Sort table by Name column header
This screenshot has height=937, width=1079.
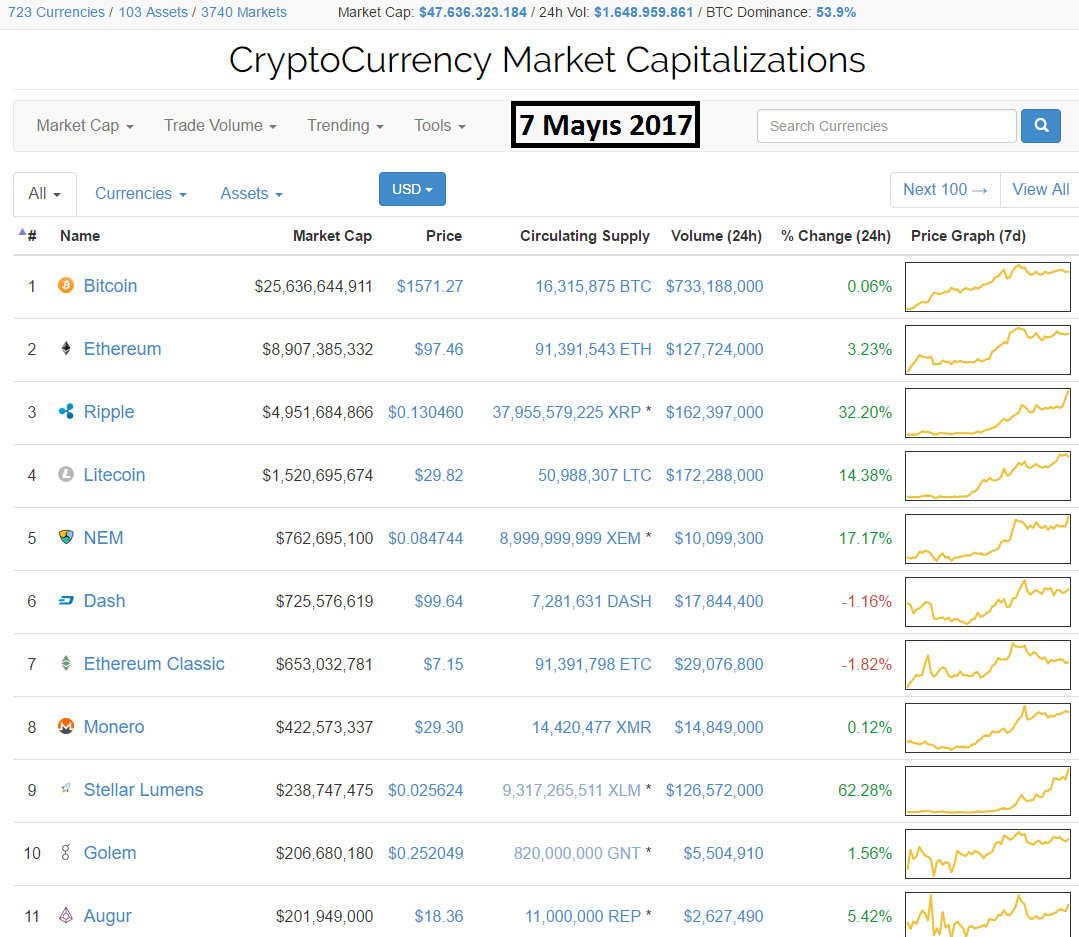[x=80, y=236]
